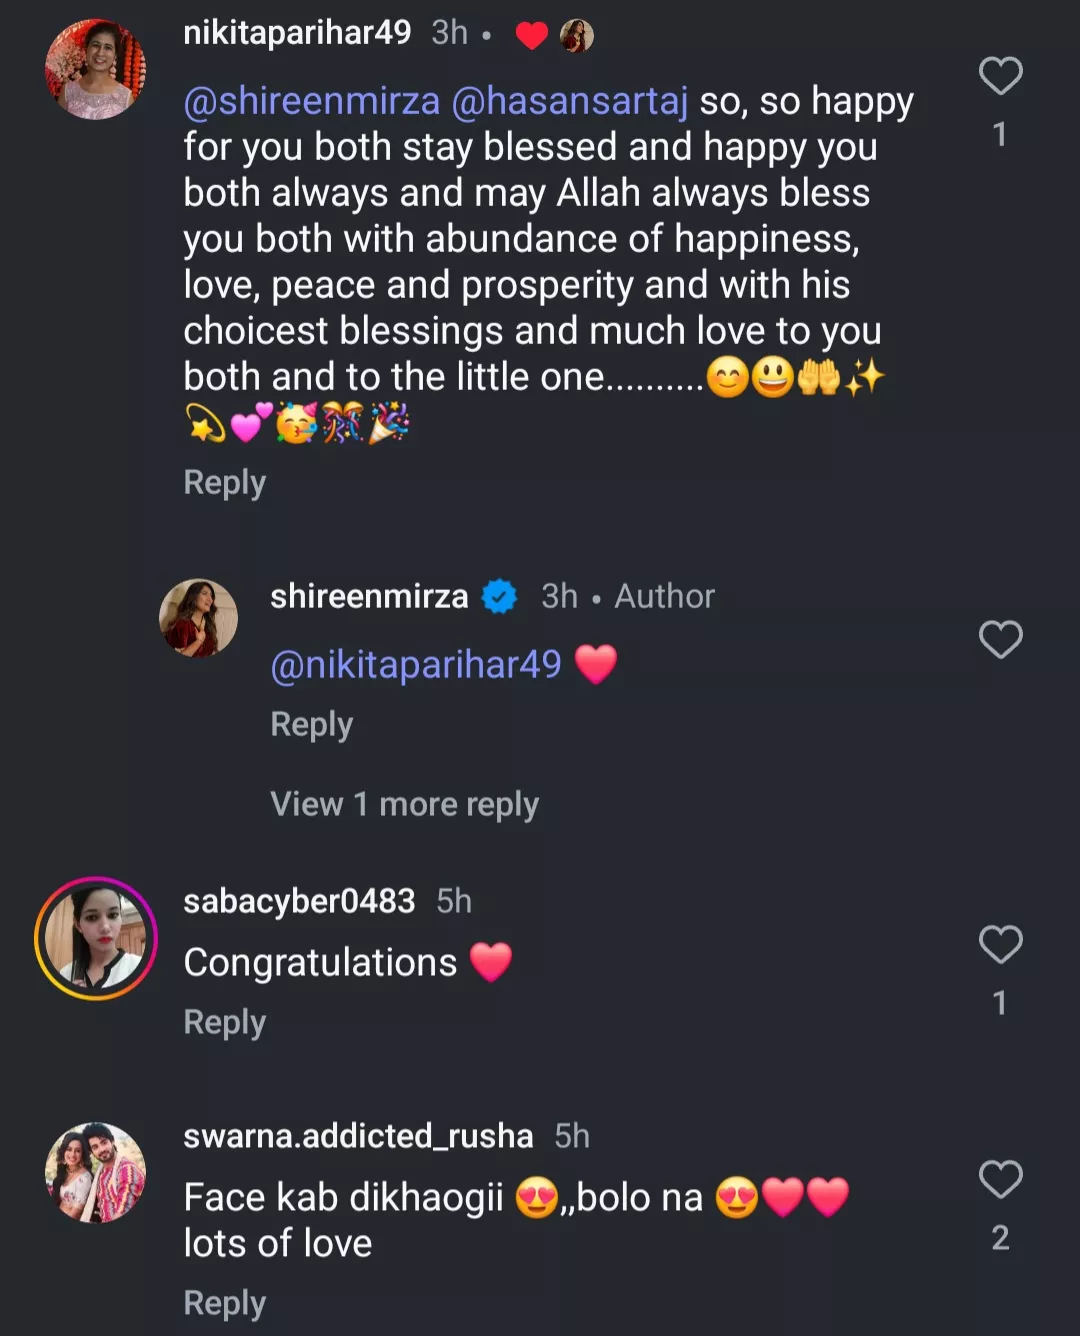
Task: Open shireenmirza's profile picture
Action: pos(199,617)
